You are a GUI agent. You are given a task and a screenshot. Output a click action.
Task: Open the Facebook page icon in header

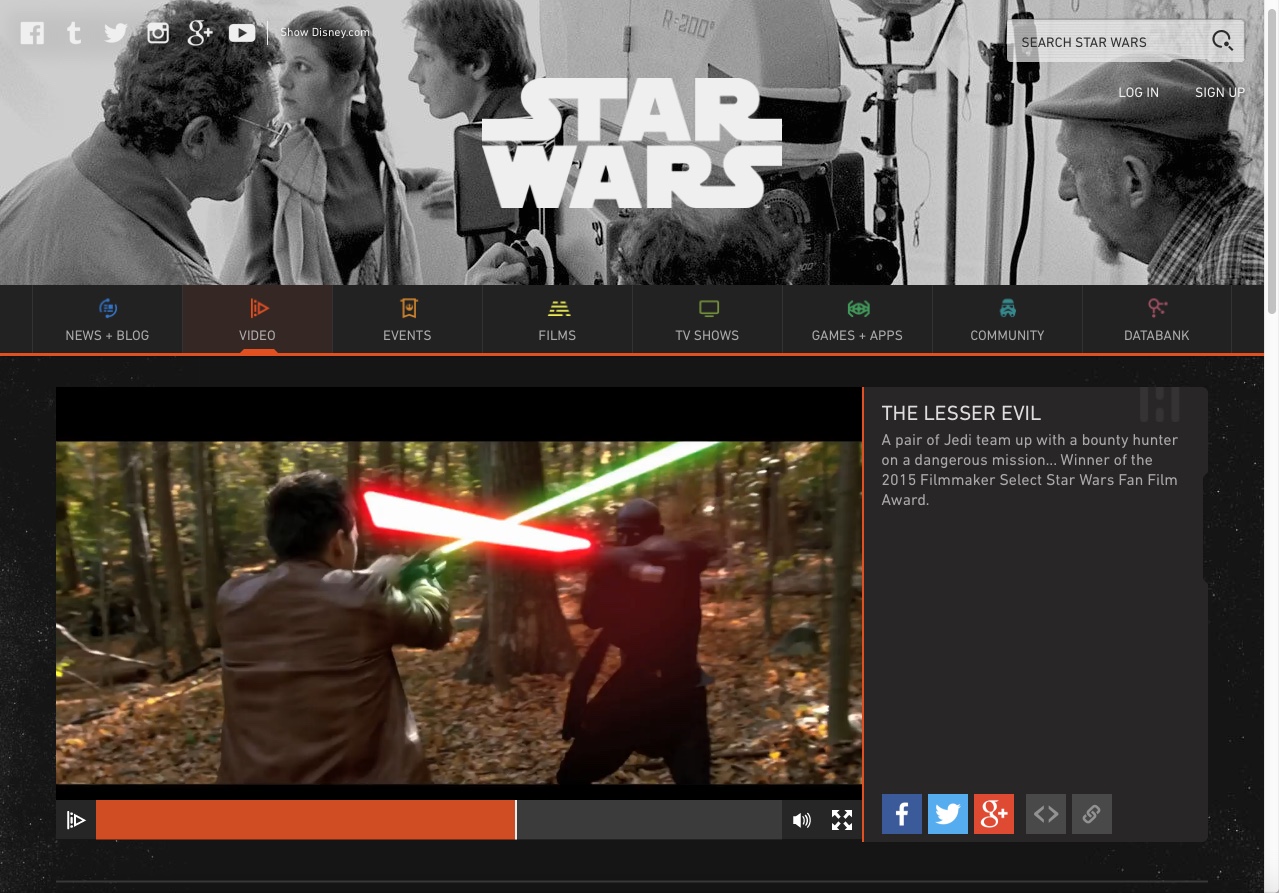32,33
